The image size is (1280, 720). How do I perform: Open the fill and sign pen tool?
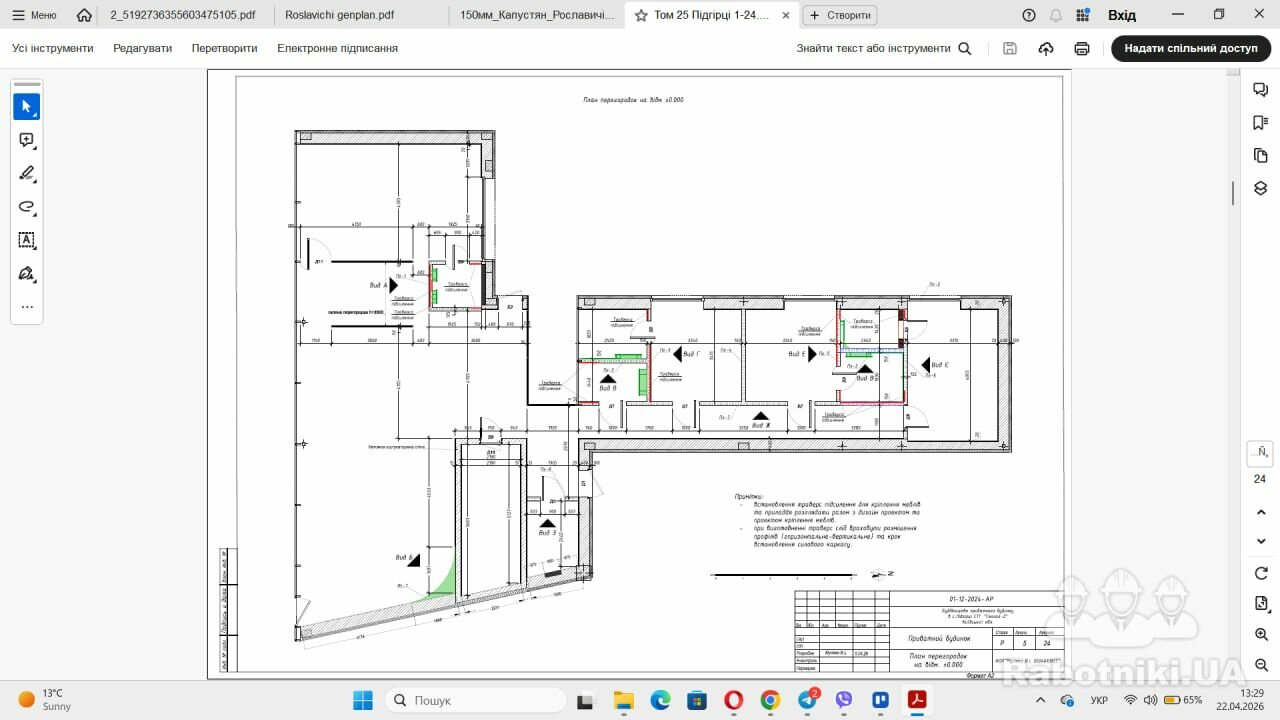[27, 273]
